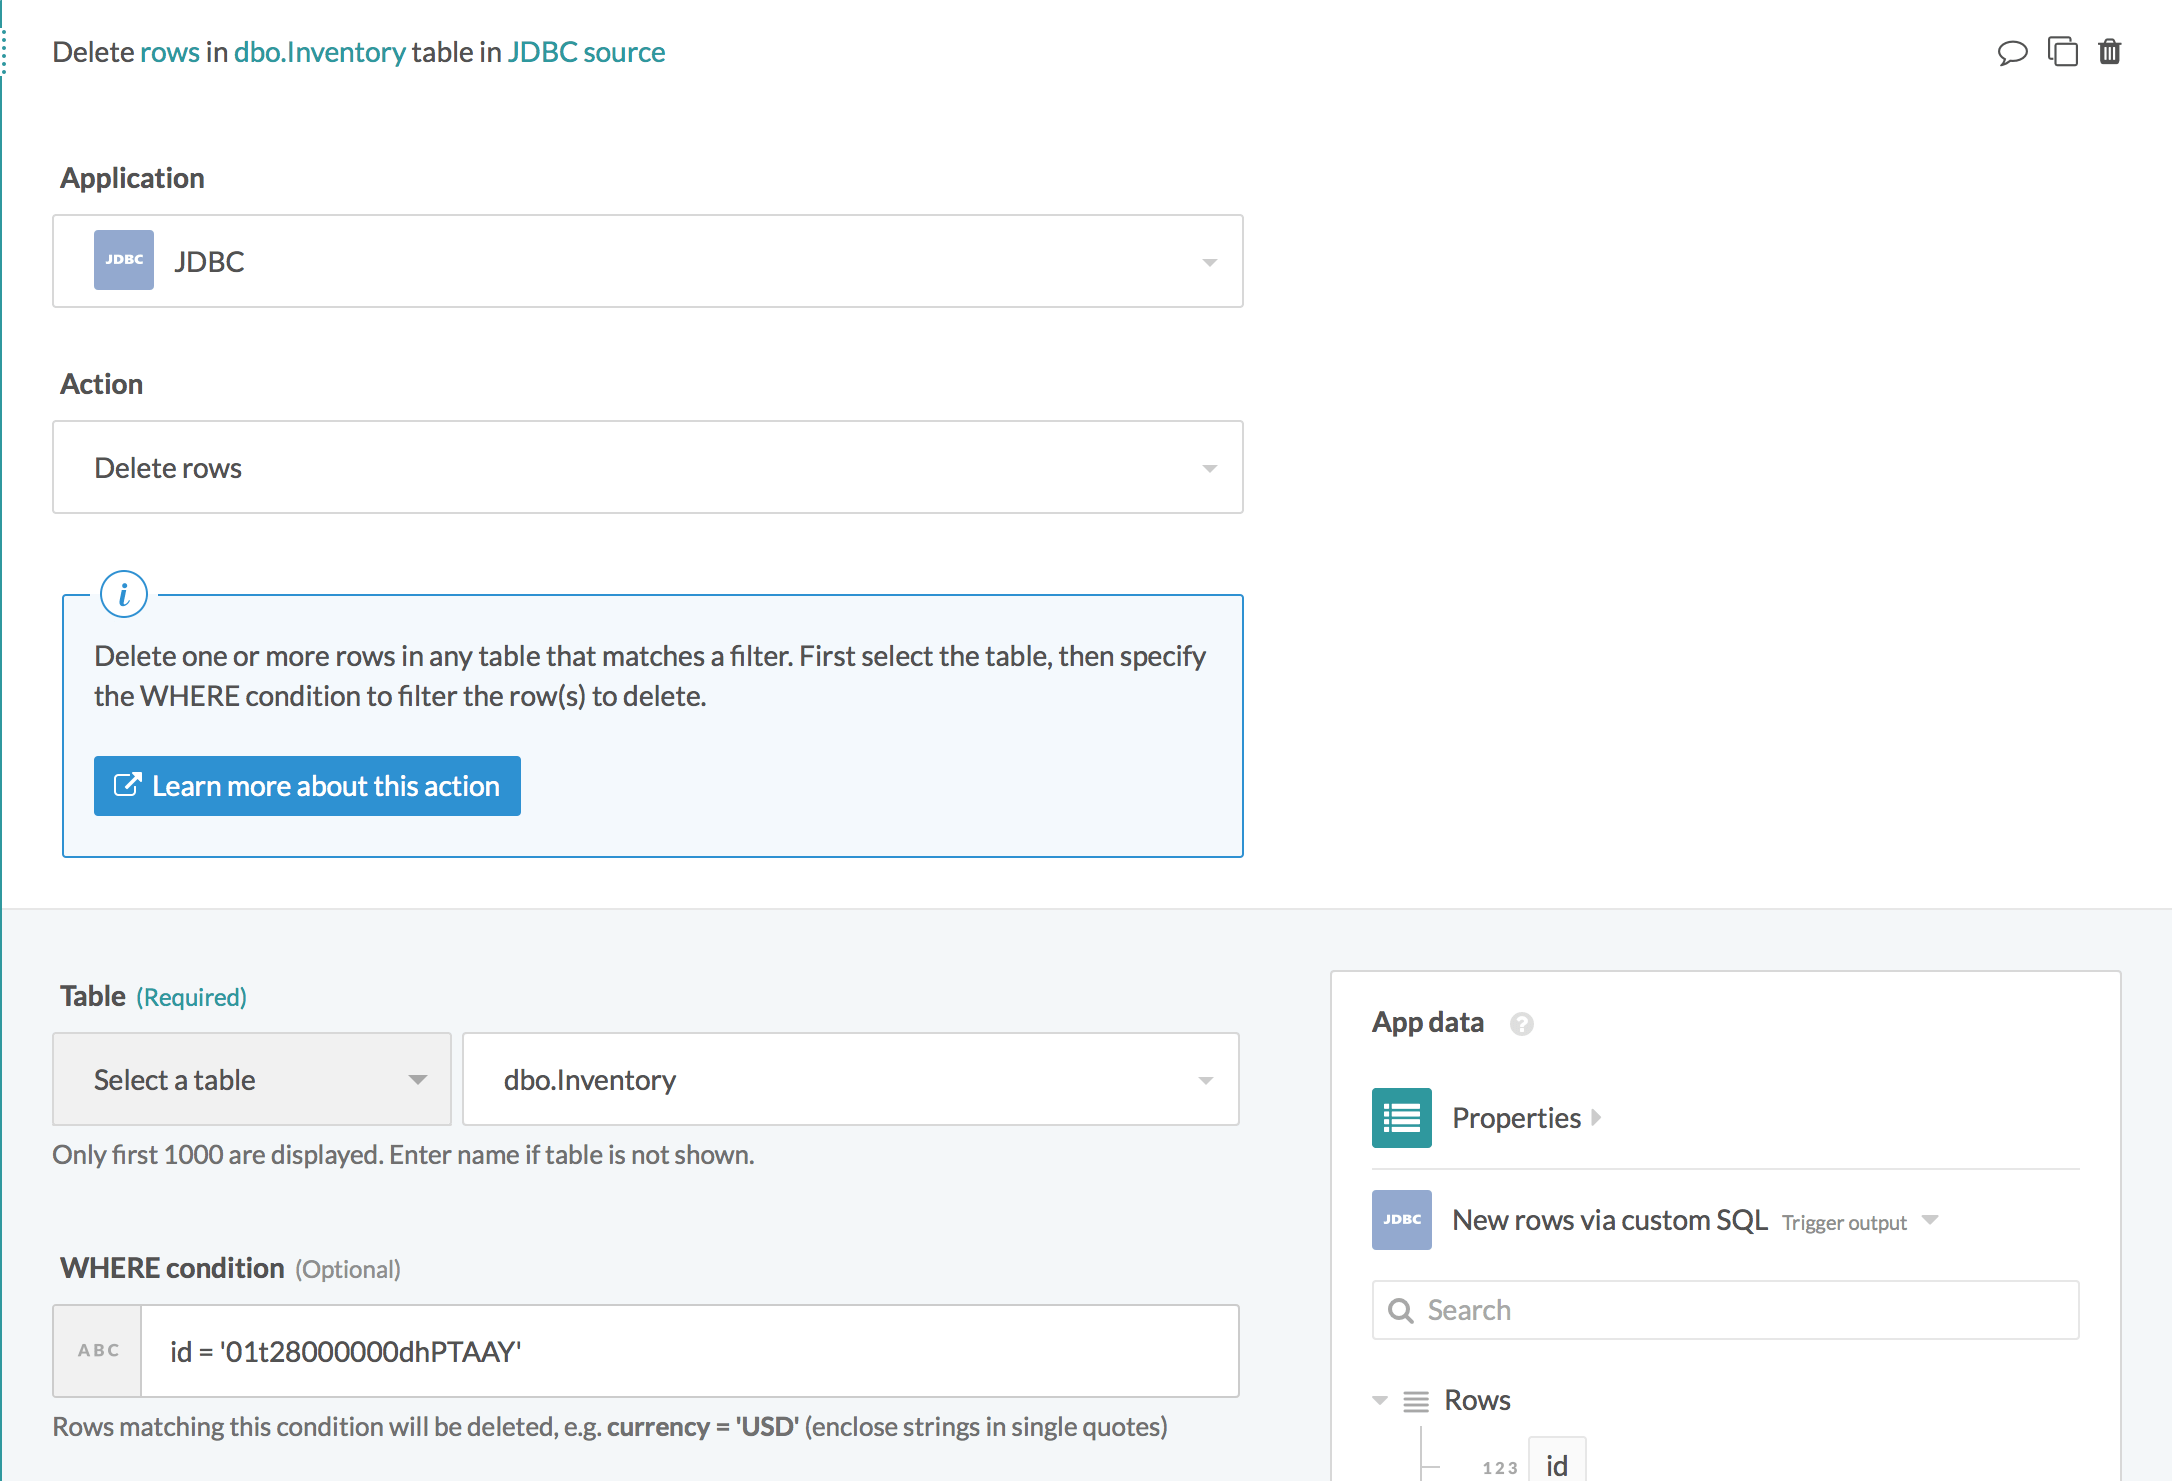Click the Action dropdown to change action type

[x=650, y=467]
